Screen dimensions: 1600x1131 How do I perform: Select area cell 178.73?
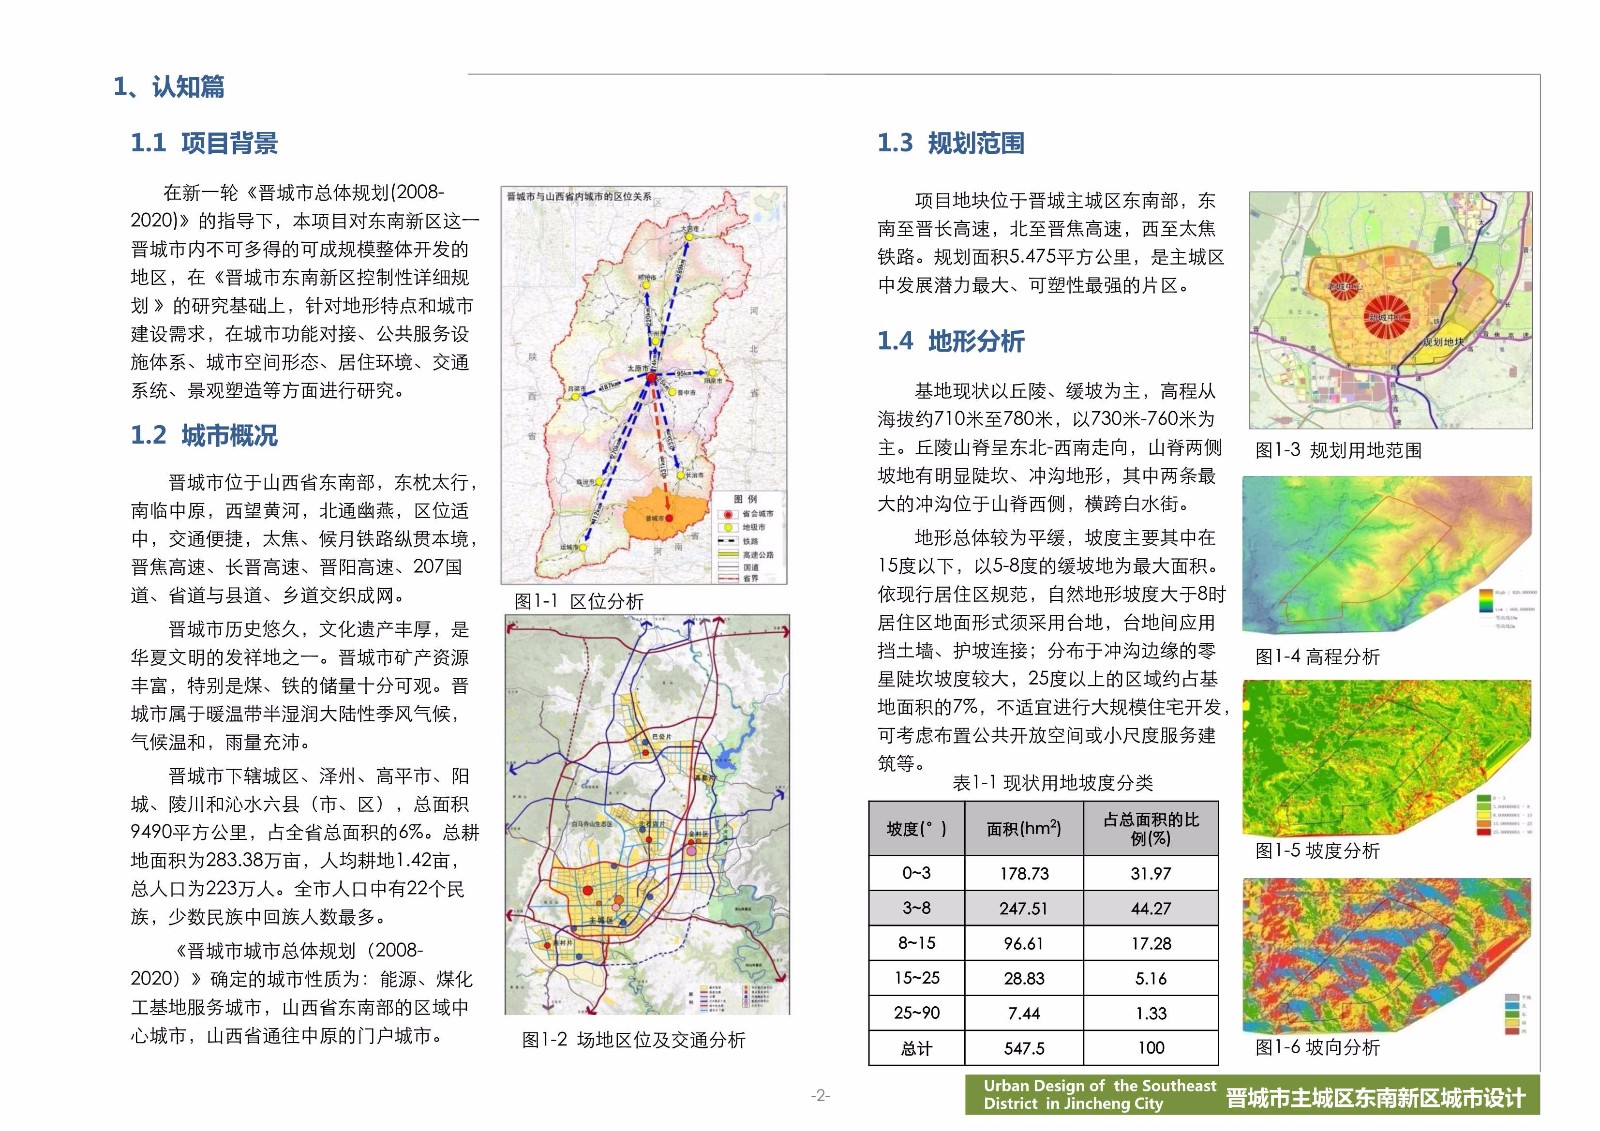[1024, 873]
